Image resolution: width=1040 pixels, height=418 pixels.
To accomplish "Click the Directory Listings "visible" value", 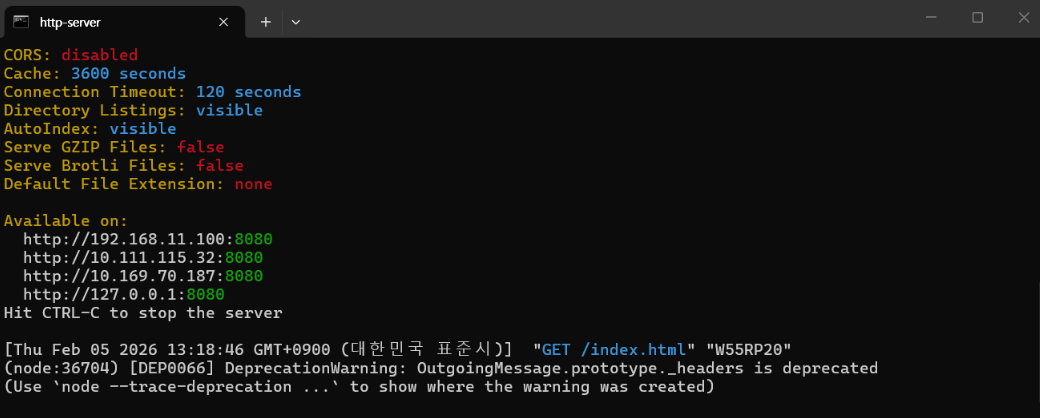I will (x=229, y=110).
